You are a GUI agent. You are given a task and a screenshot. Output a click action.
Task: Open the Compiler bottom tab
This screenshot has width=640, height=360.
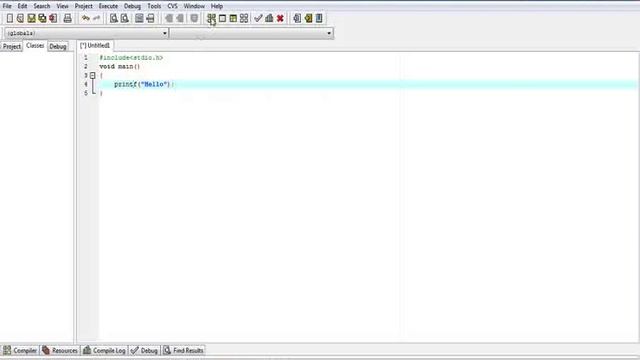tap(20, 350)
